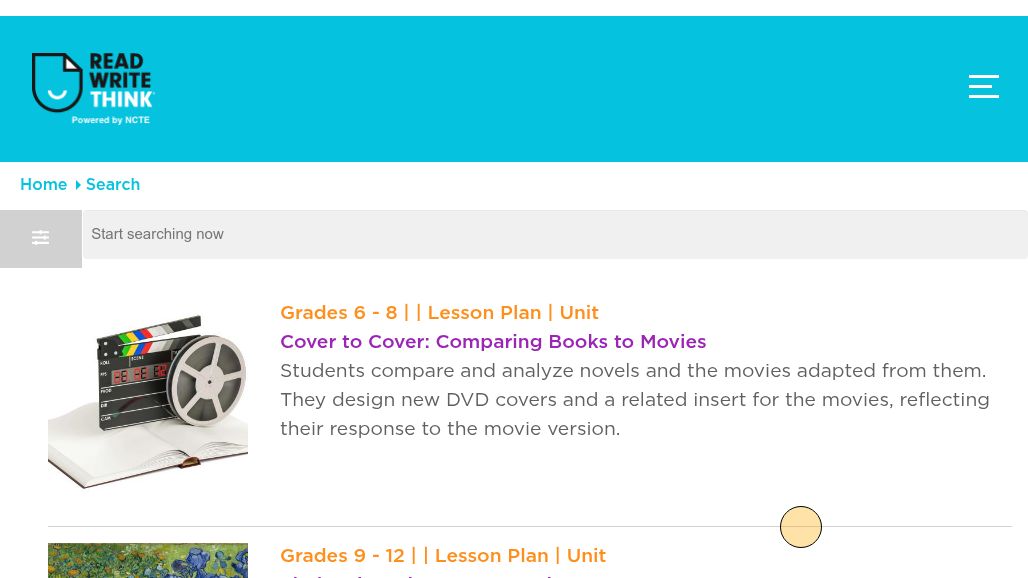
Task: Open the Search breadcrumb link
Action: tap(113, 184)
